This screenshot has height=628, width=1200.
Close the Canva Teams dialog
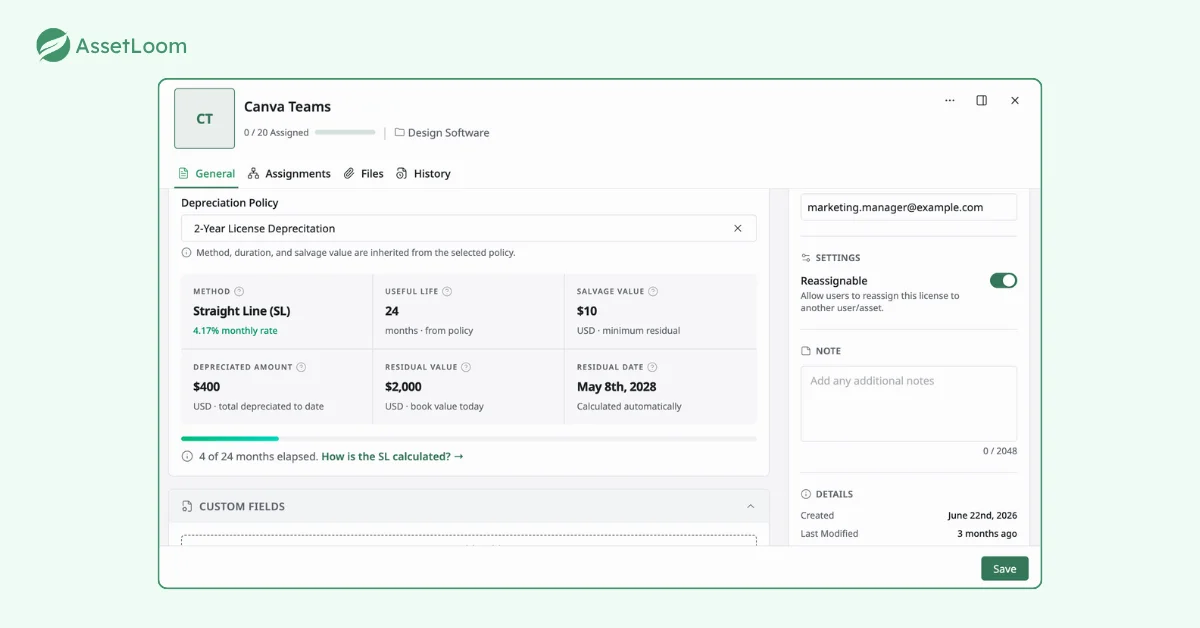tap(1015, 101)
